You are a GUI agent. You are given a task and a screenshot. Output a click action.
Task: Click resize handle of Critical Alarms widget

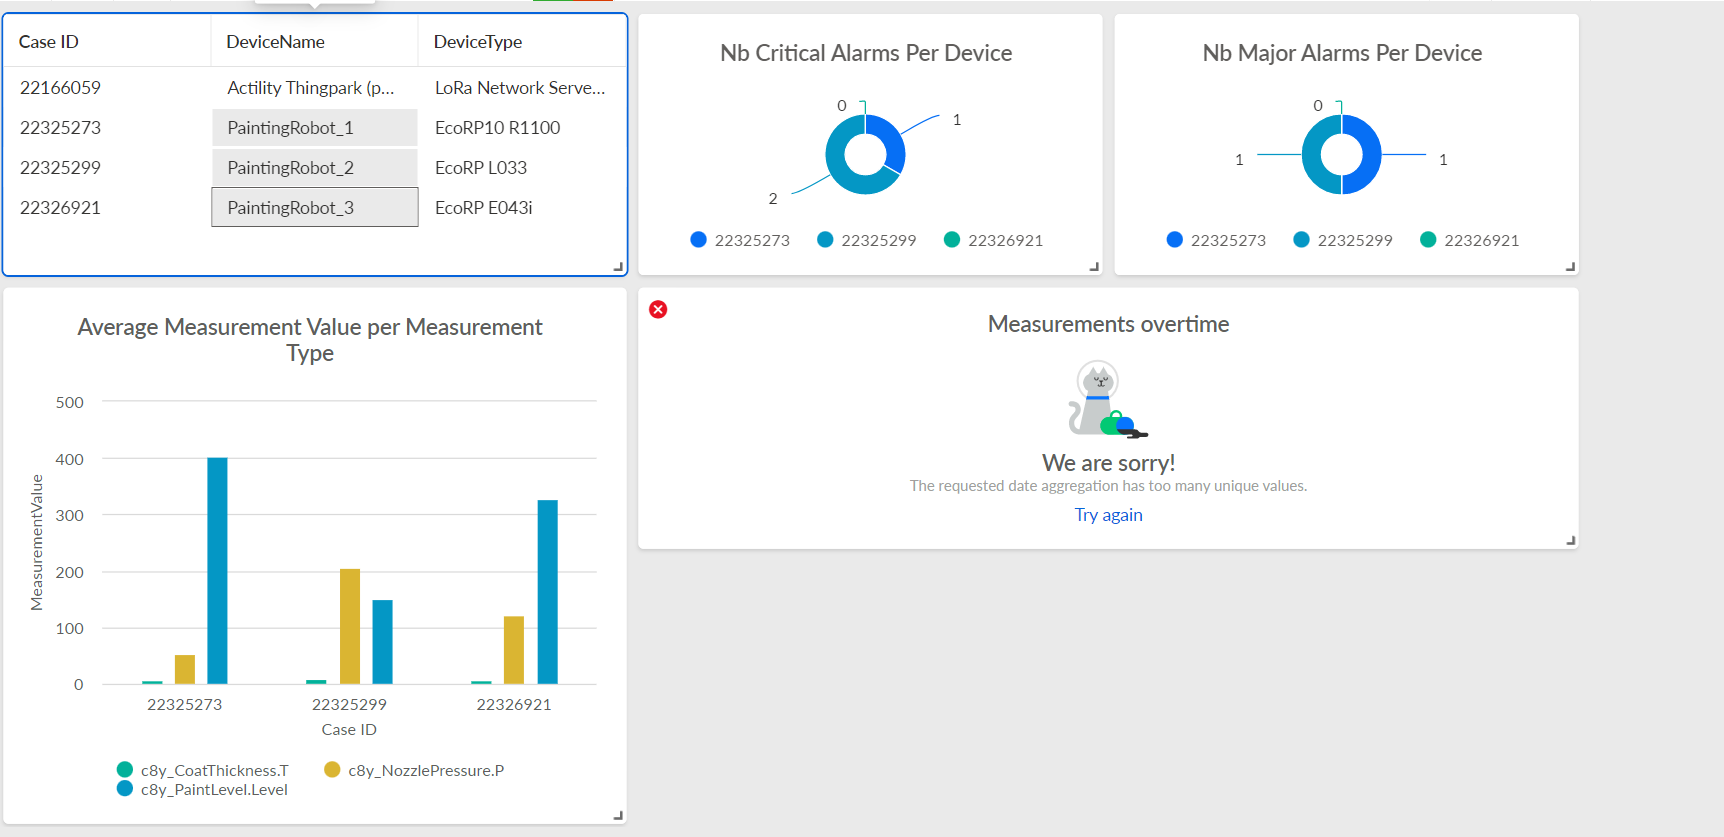1094,267
